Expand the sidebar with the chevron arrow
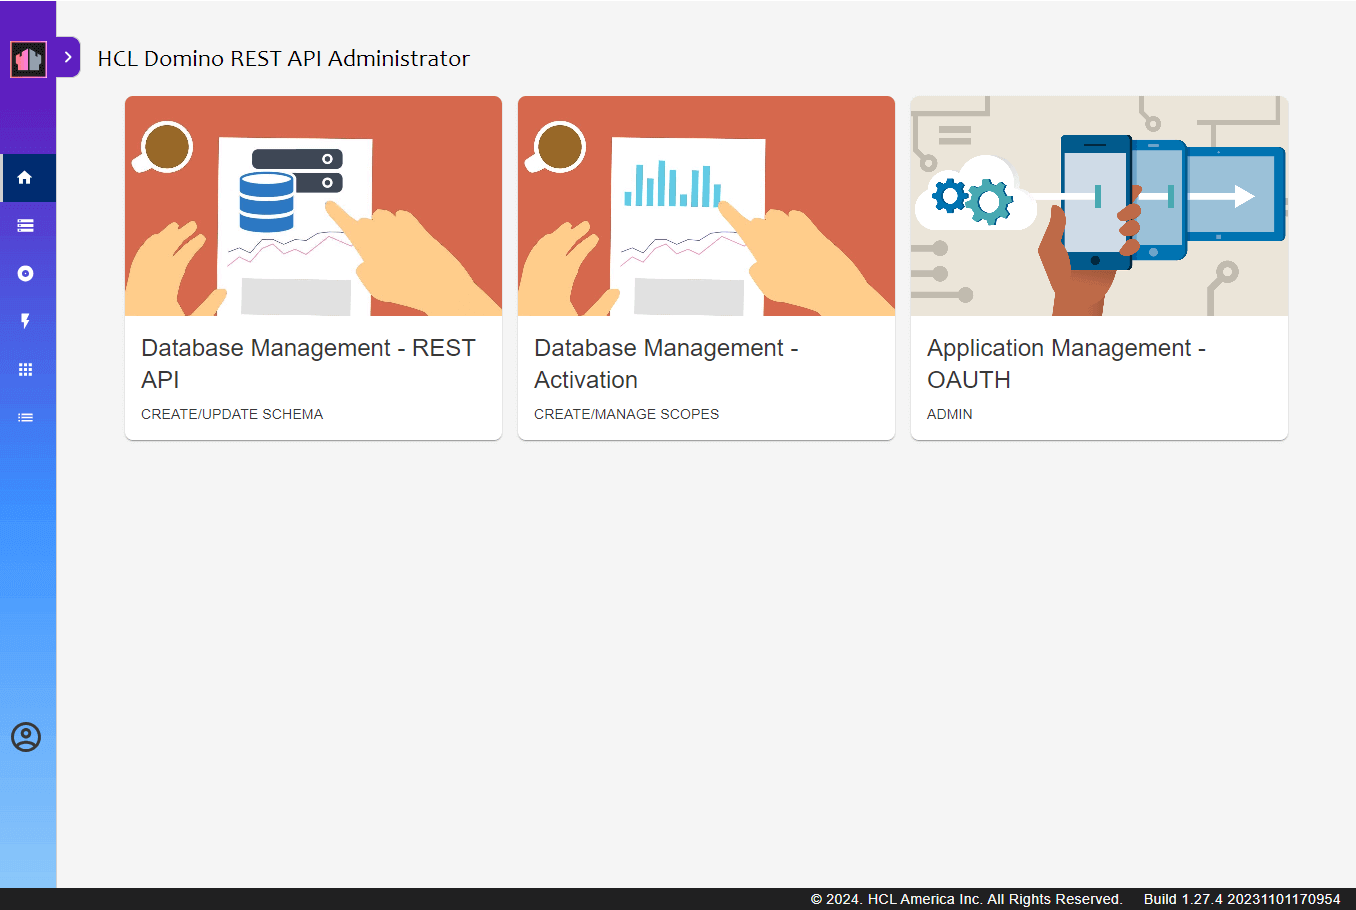 coord(68,57)
